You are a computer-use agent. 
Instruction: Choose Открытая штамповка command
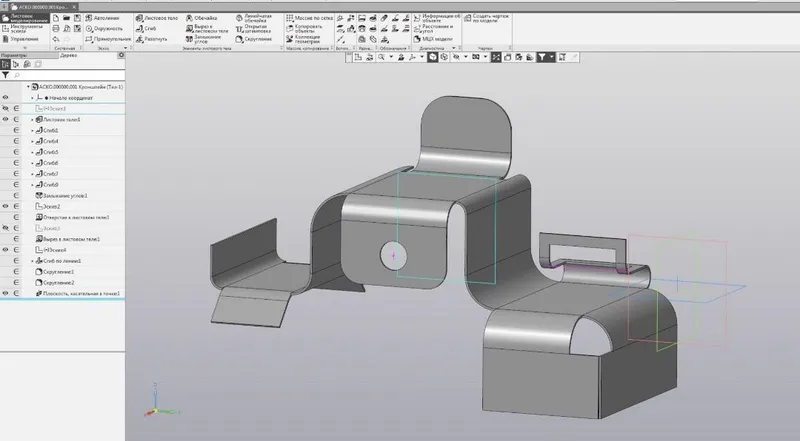(254, 29)
